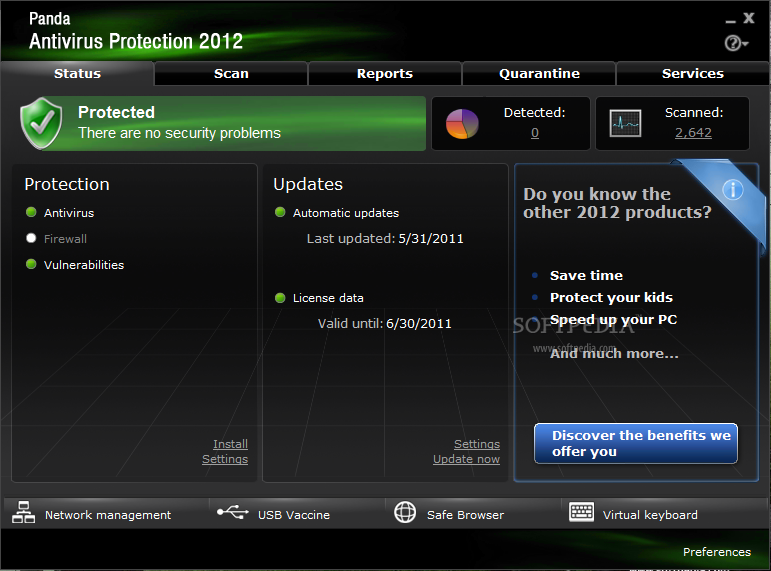This screenshot has width=771, height=571.
Task: Click the green Vulnerabilities status indicator
Action: pos(31,264)
